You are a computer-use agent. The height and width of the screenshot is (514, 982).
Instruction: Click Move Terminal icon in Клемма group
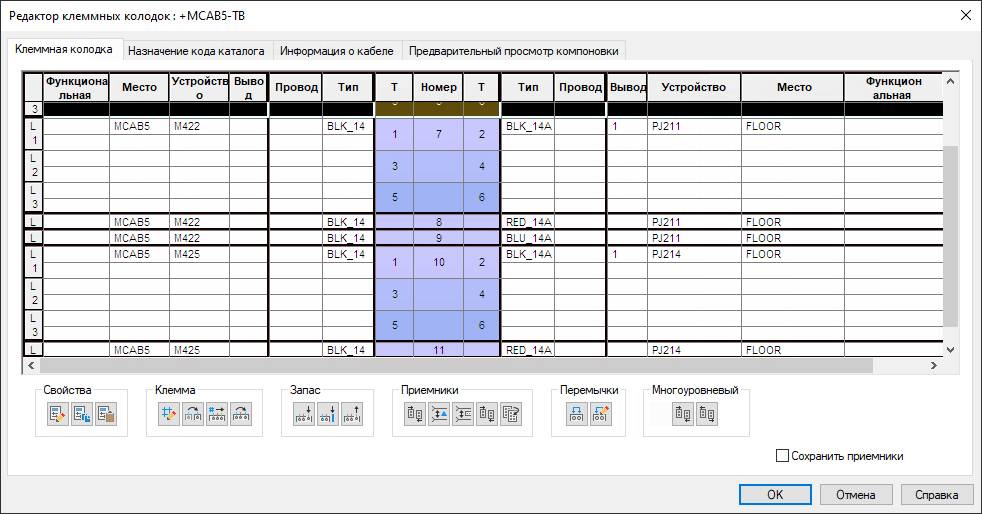coord(241,414)
